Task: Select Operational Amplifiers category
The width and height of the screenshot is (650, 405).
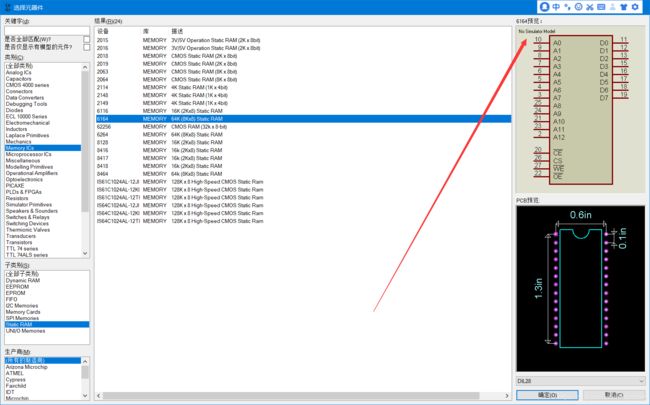Action: (x=32, y=173)
